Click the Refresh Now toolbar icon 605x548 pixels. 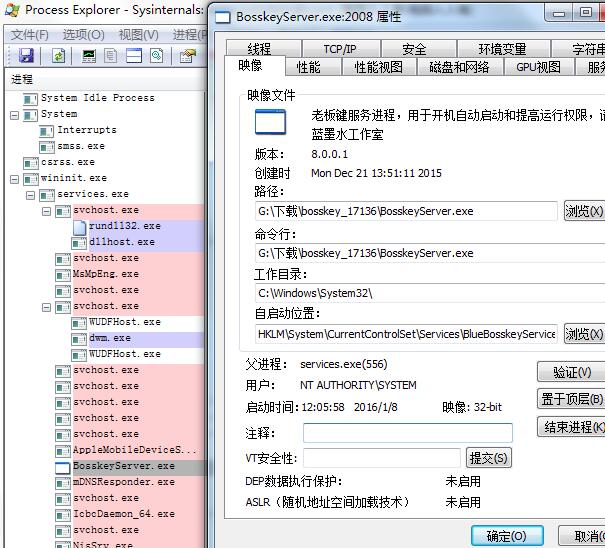(59, 56)
